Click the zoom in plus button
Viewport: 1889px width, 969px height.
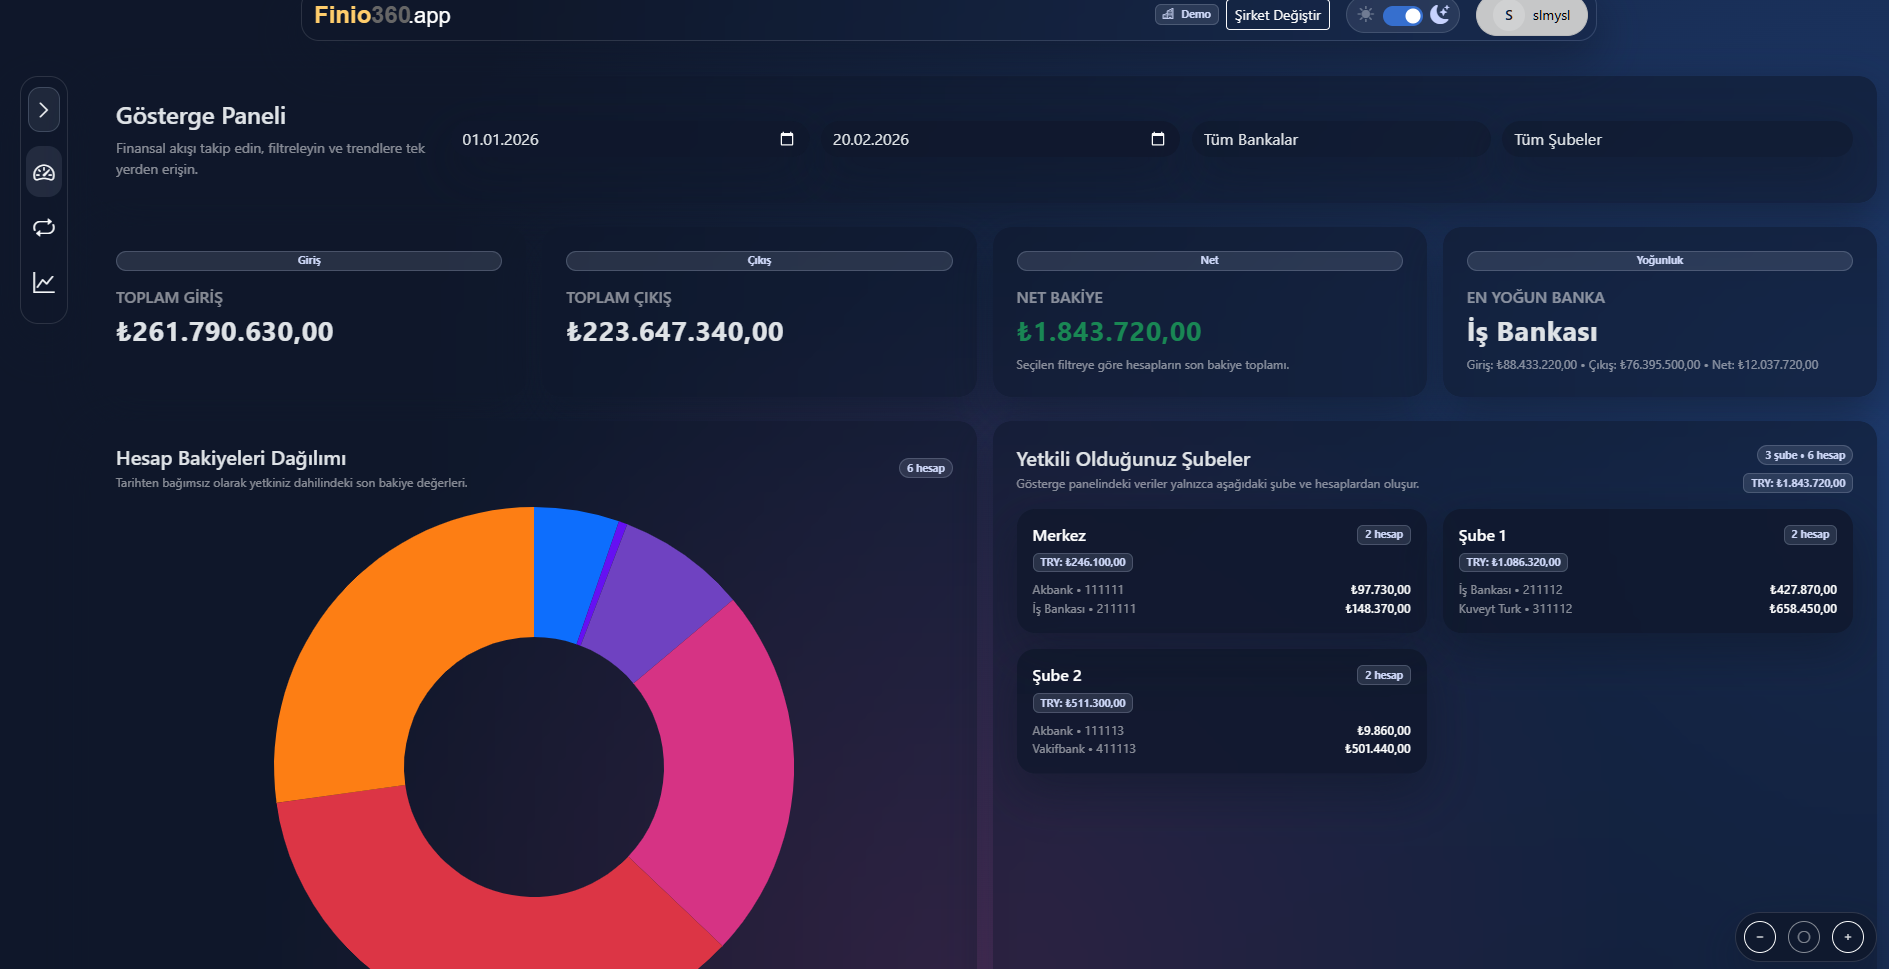coord(1847,937)
